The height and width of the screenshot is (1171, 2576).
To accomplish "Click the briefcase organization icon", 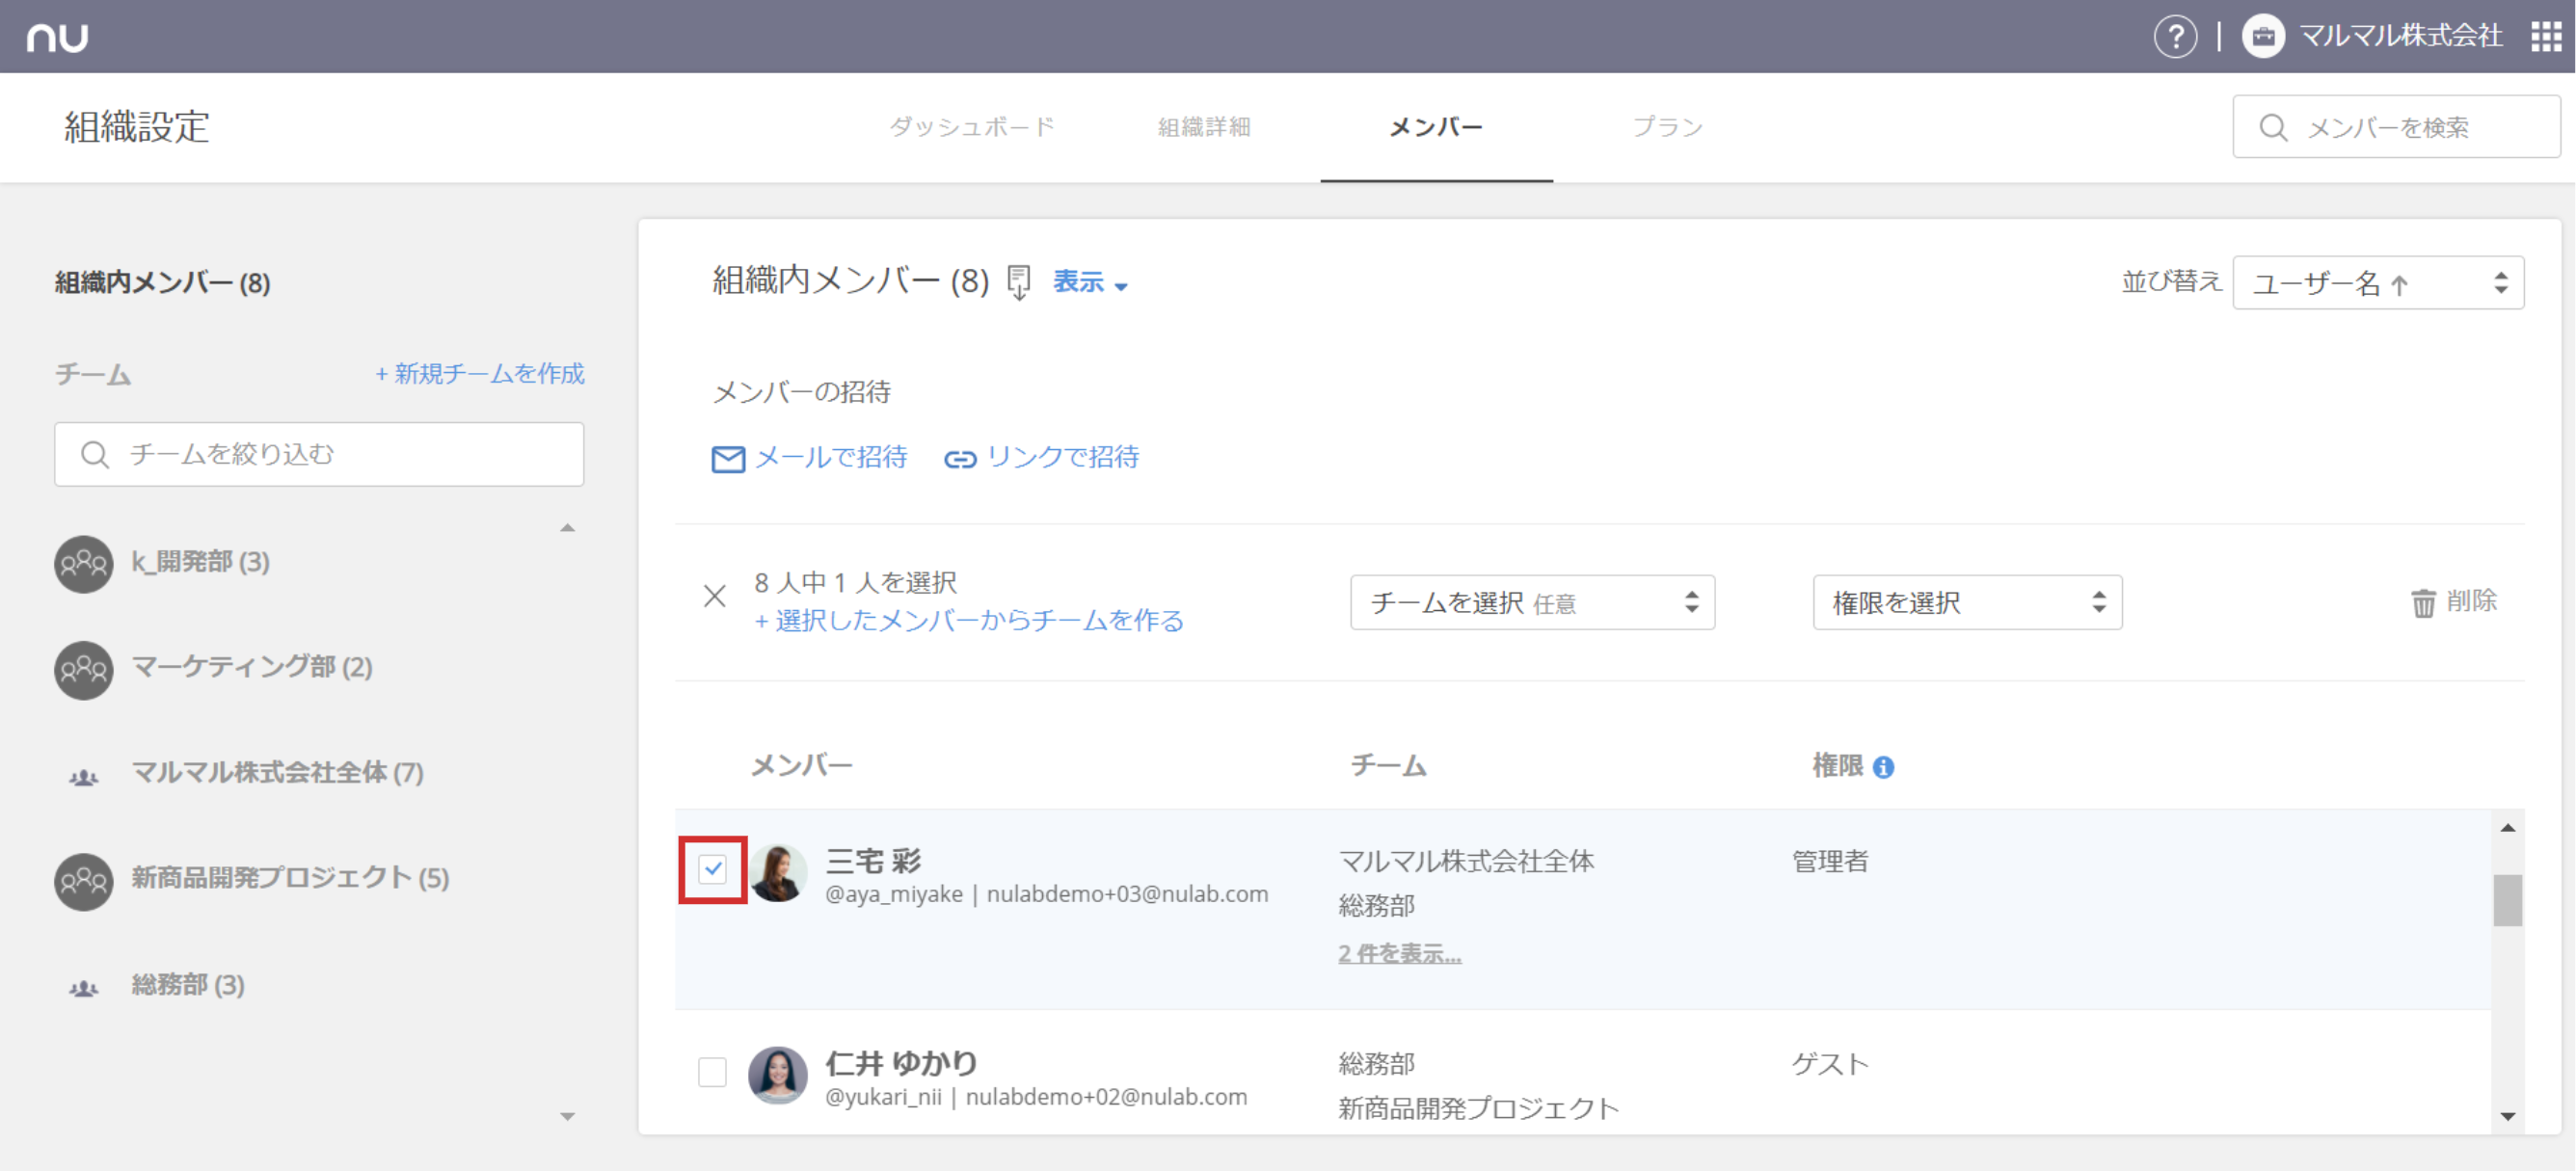I will tap(2263, 37).
